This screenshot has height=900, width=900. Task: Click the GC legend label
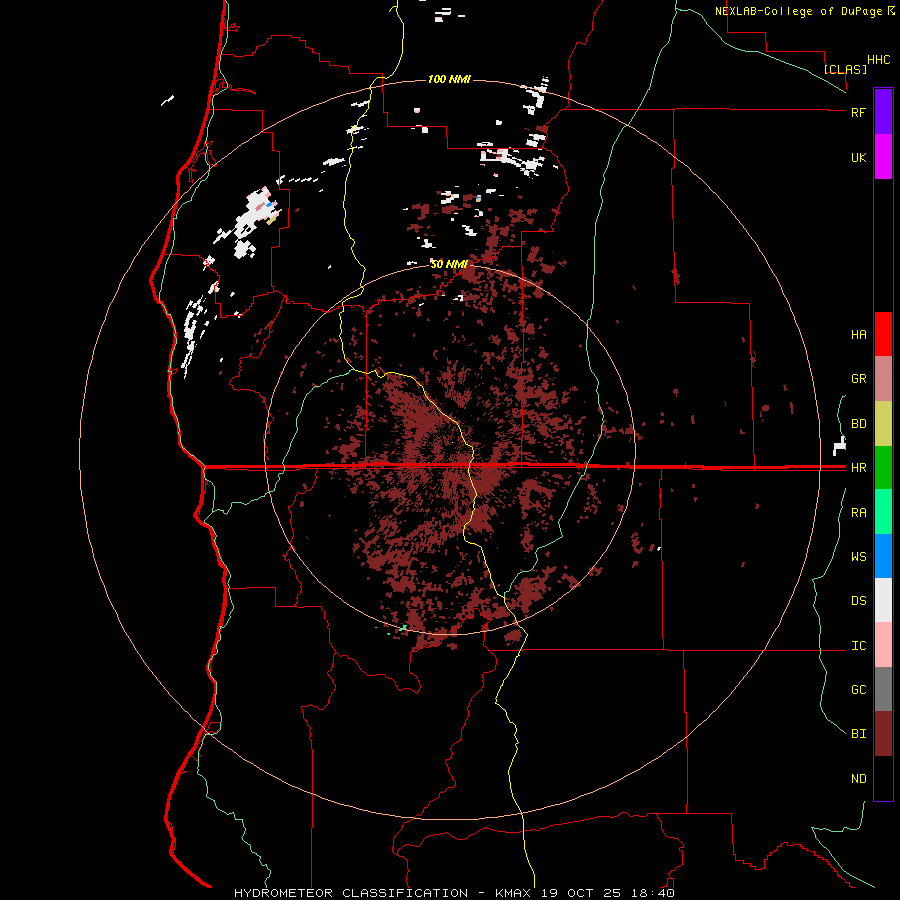pyautogui.click(x=858, y=690)
